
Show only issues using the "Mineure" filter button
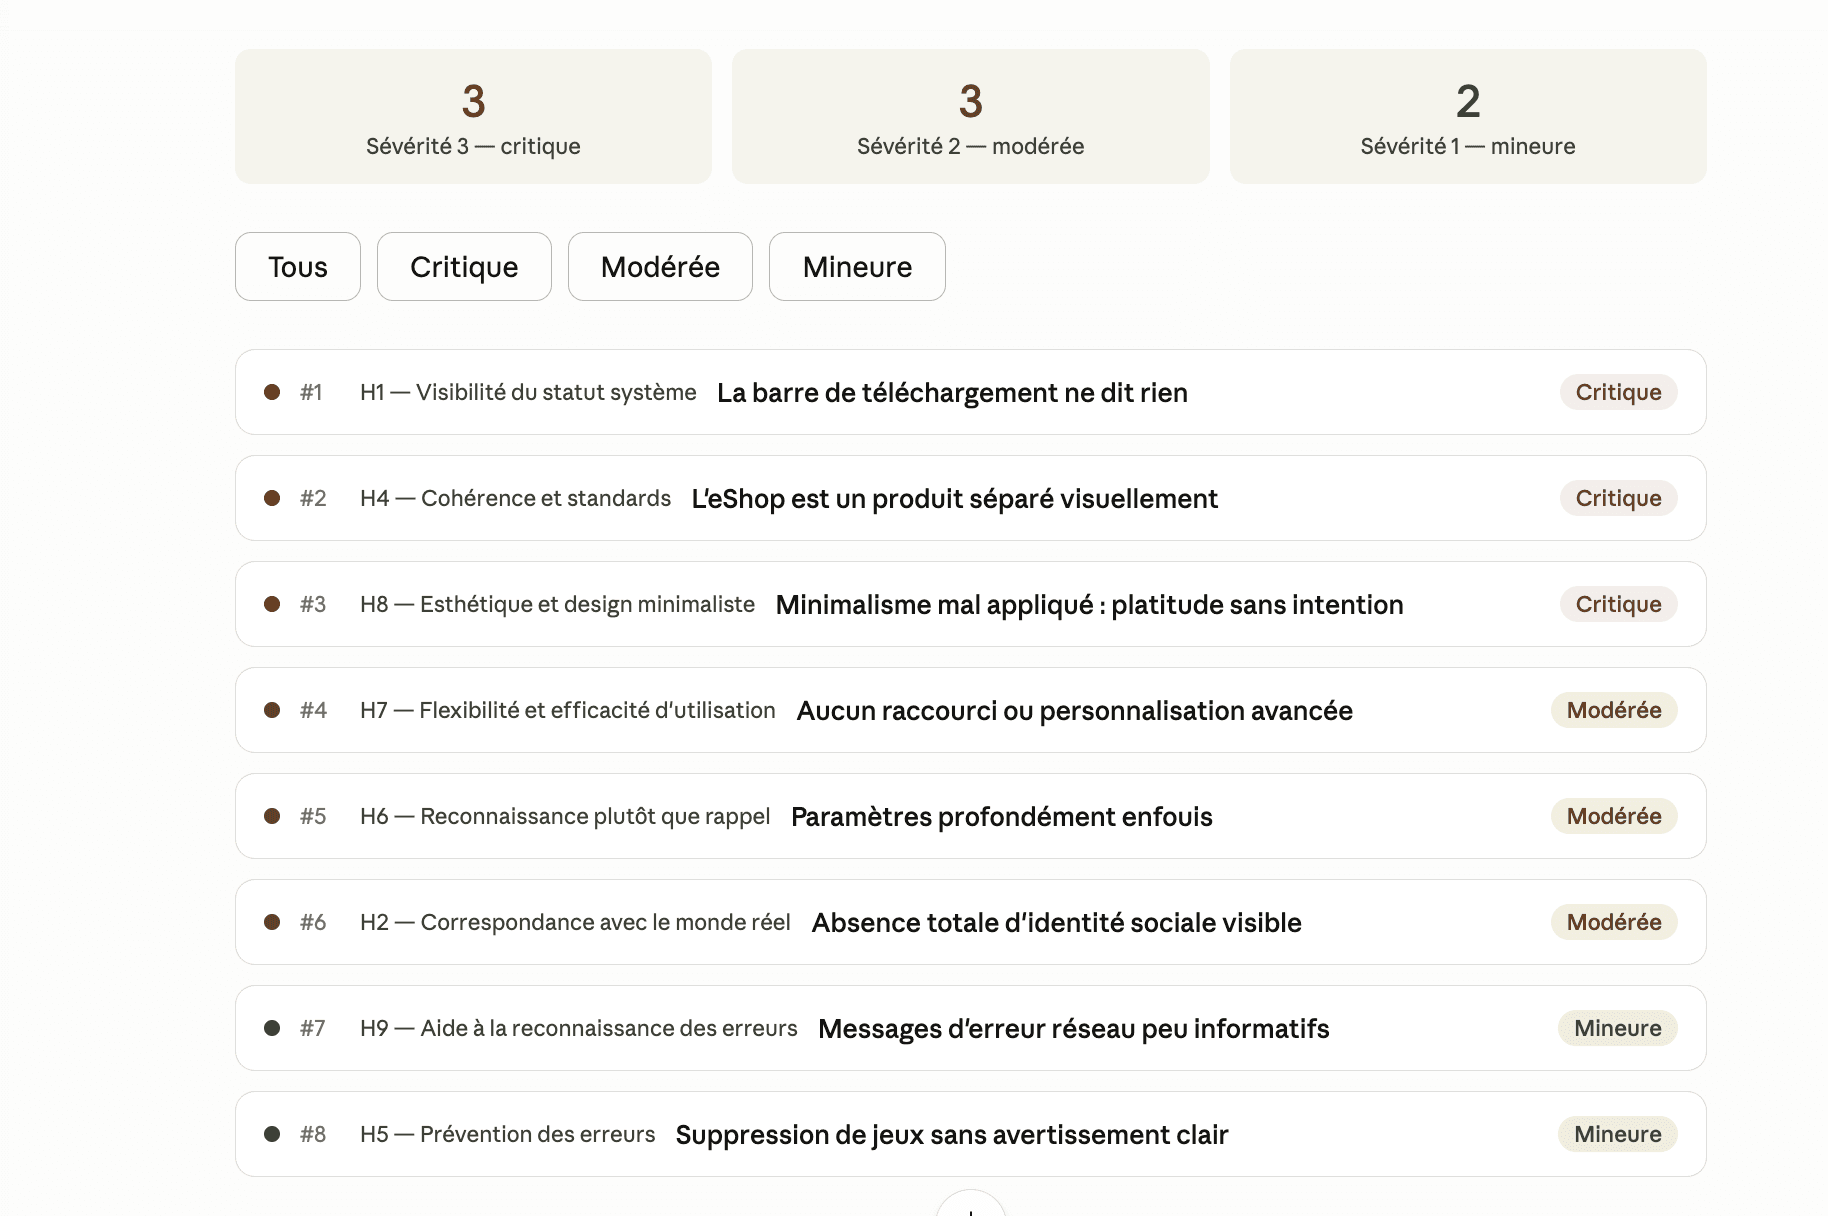coord(857,267)
